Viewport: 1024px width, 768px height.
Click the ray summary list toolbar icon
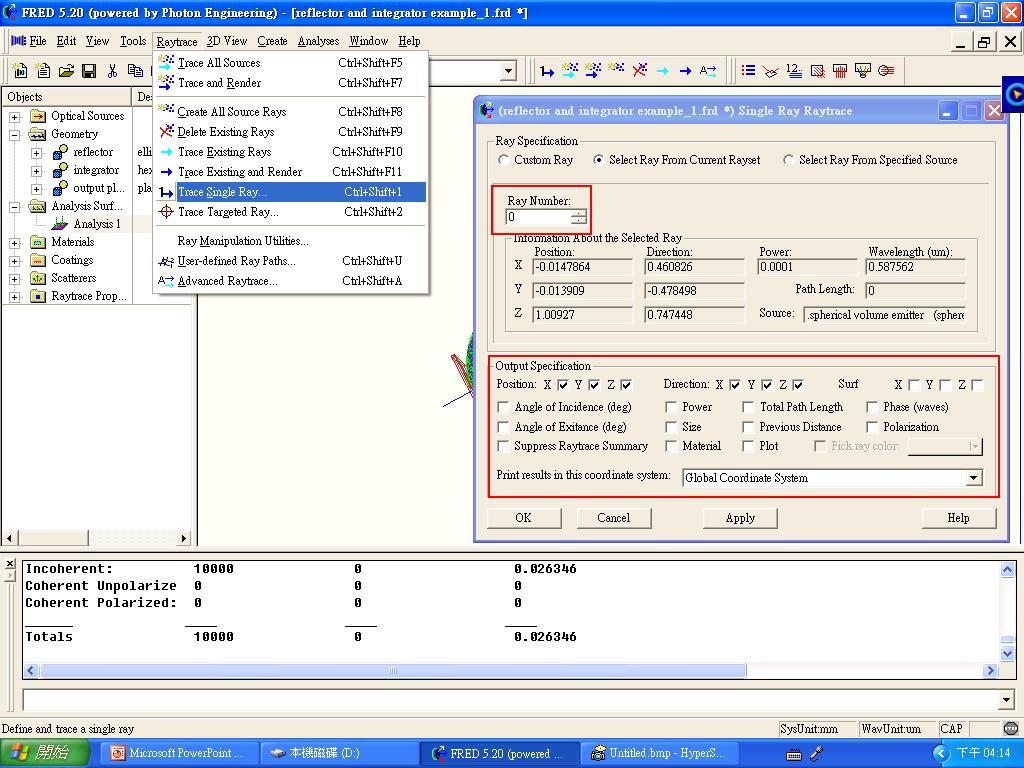[748, 71]
